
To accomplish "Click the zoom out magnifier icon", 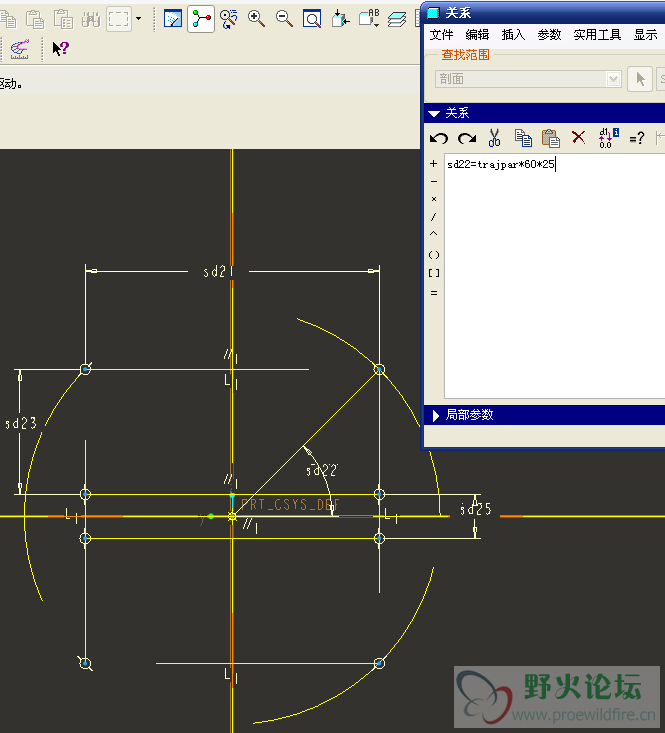I will [284, 19].
